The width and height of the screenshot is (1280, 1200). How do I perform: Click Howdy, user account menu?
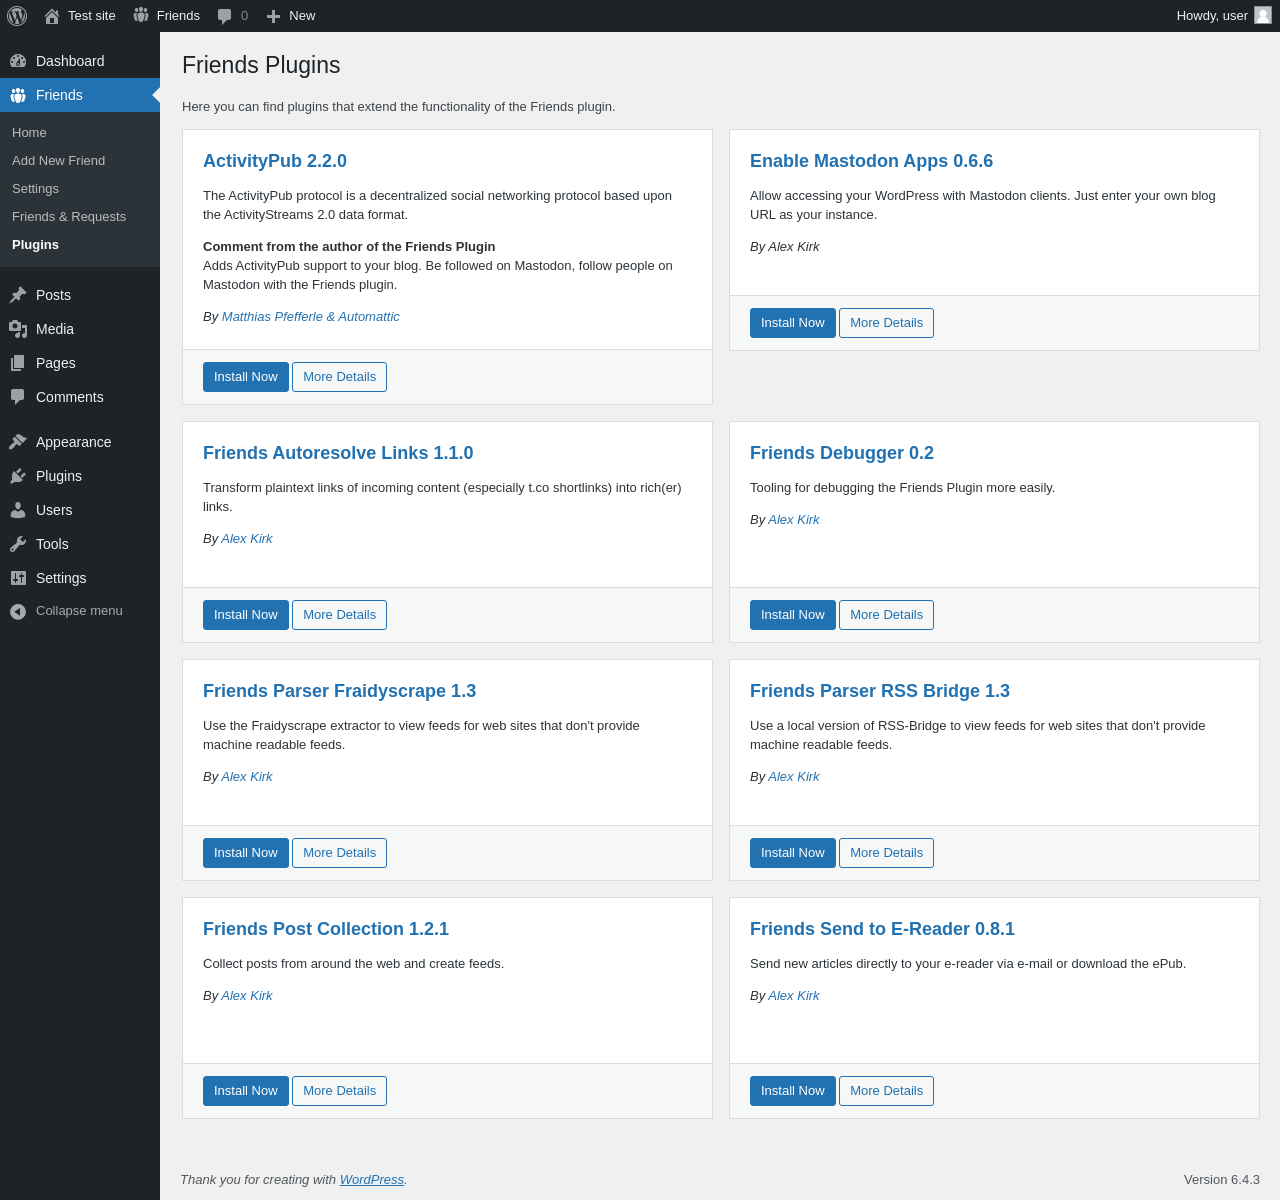coord(1223,16)
